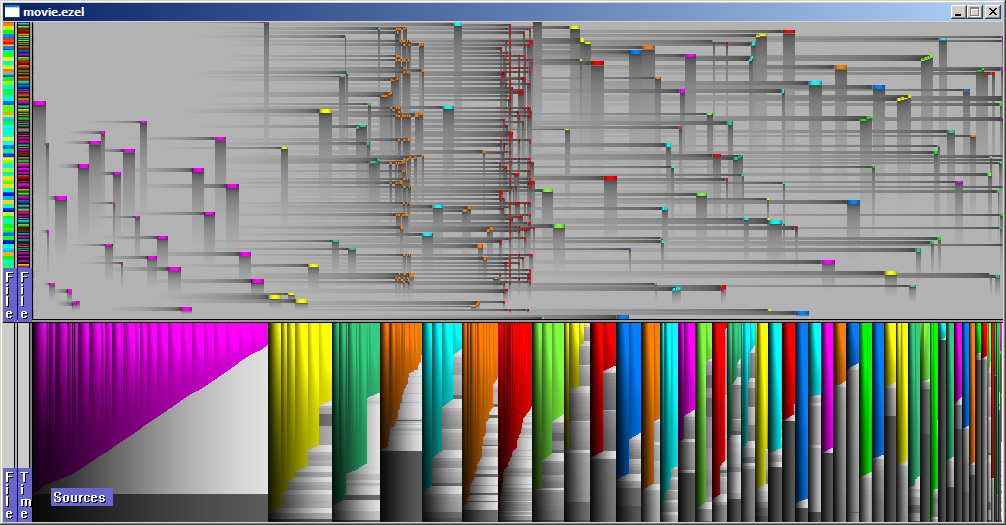Maximize the movie.ezel window

pos(975,11)
